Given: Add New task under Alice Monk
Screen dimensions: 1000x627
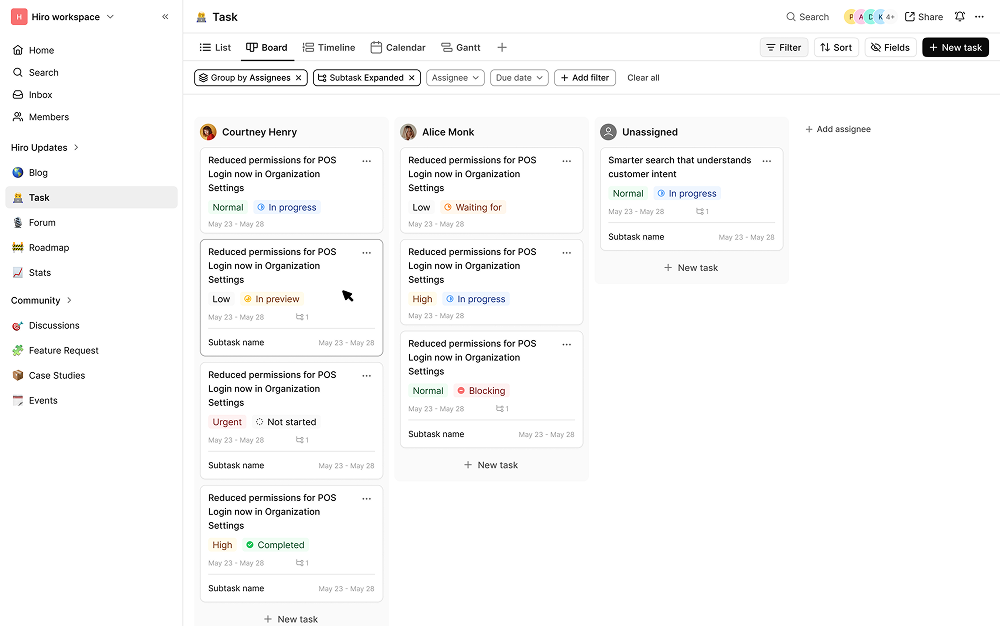Looking at the screenshot, I should tap(491, 465).
